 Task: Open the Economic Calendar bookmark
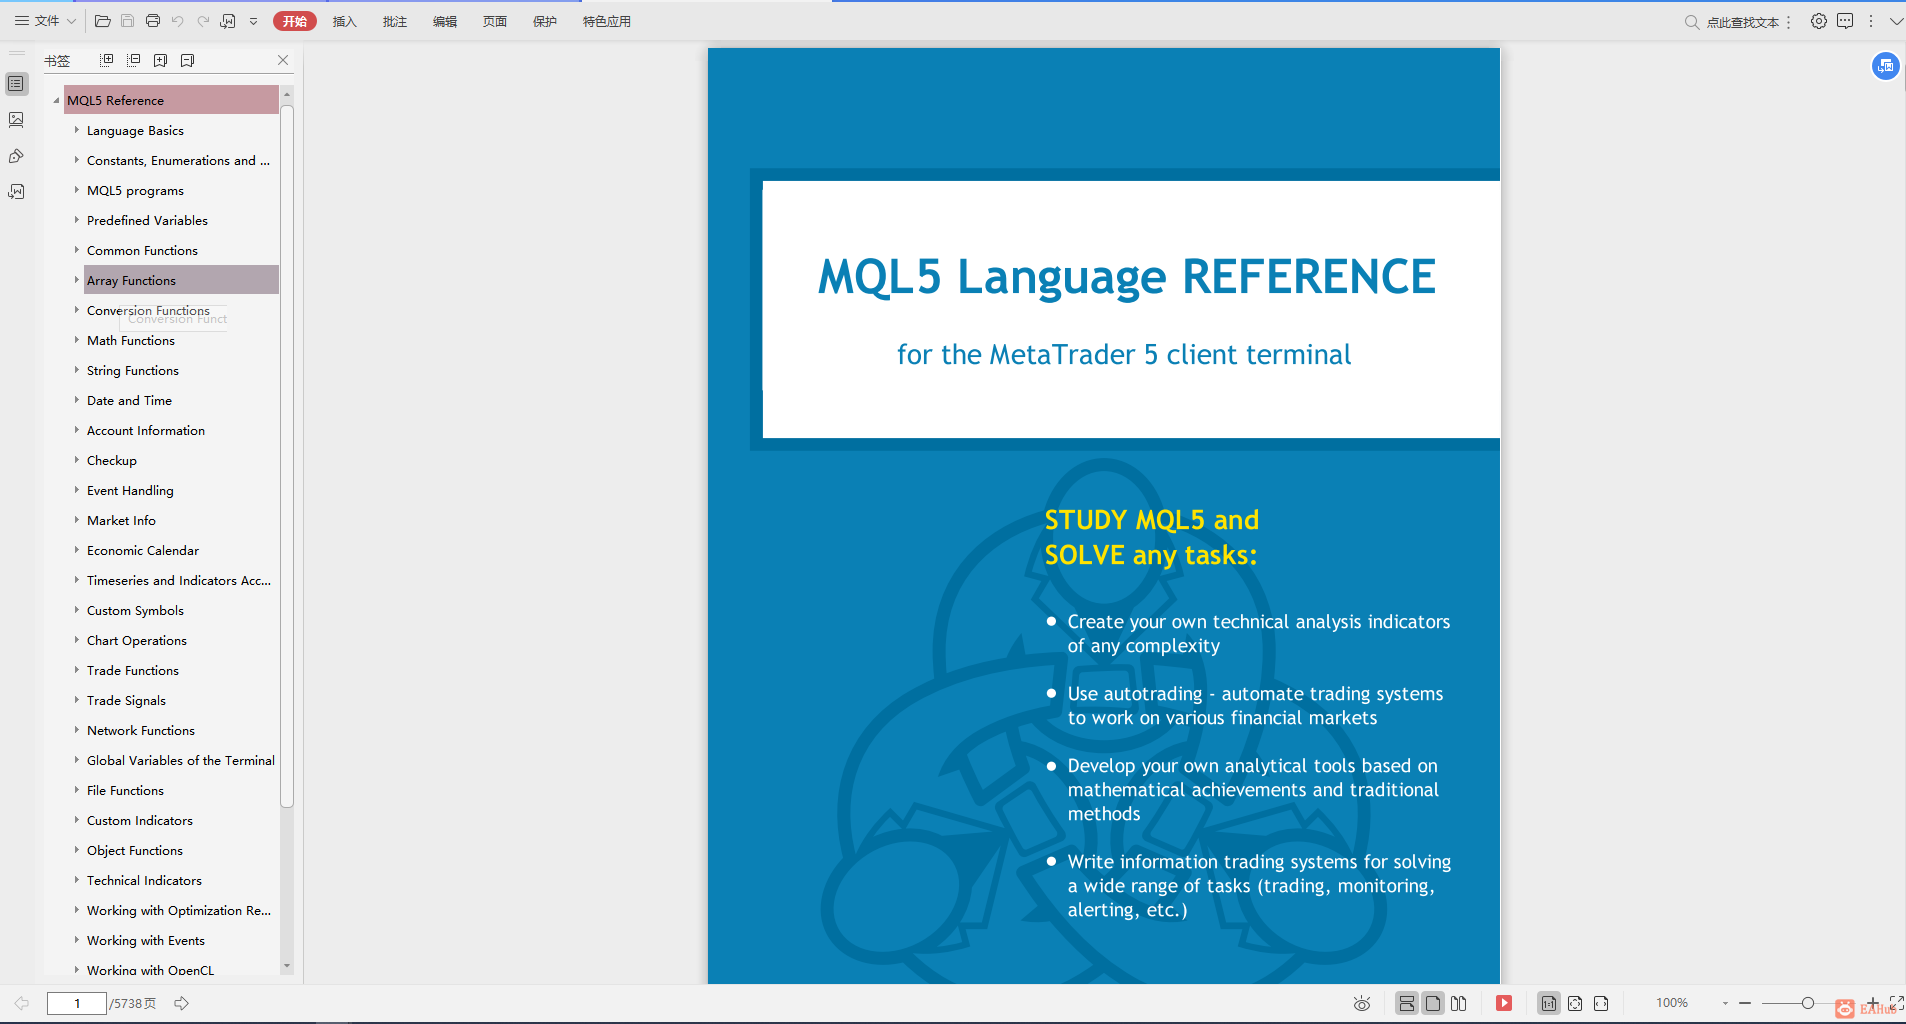143,550
